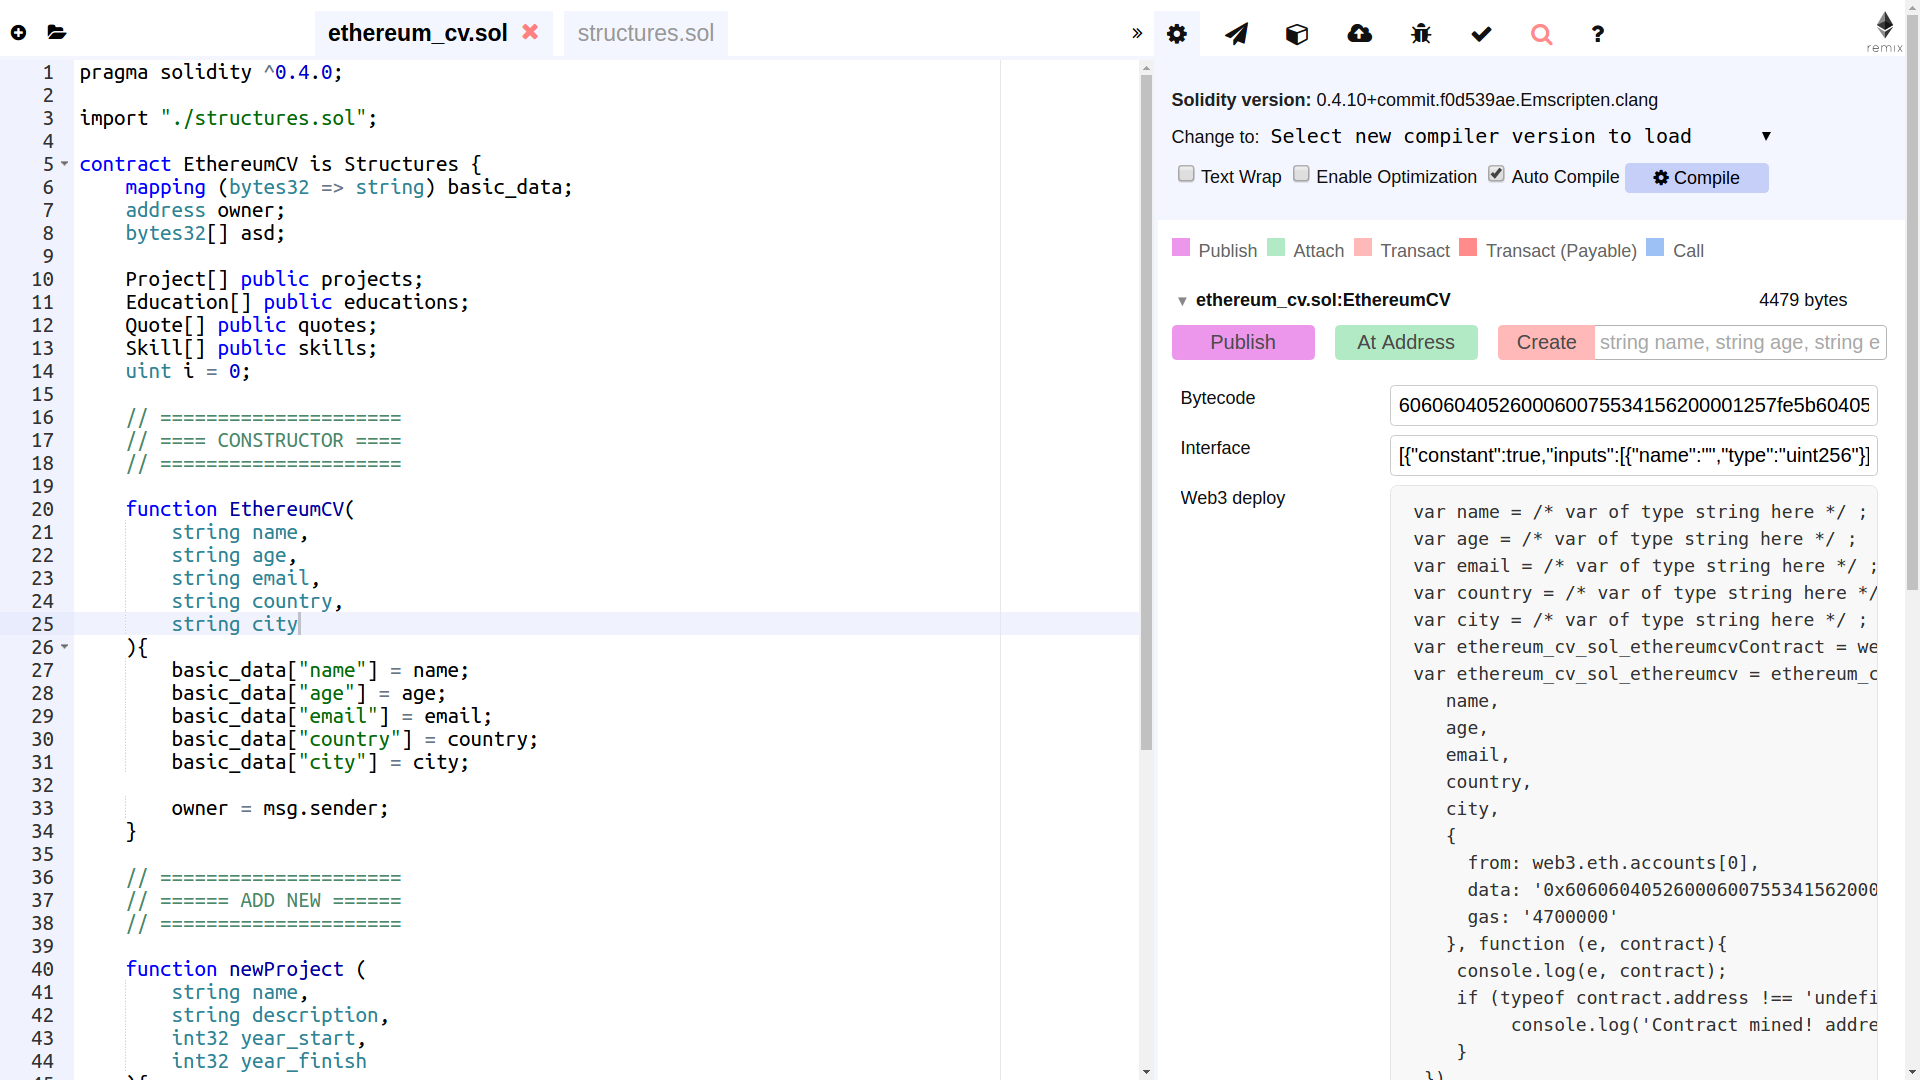Image resolution: width=1920 pixels, height=1080 pixels.
Task: Open the paper plane send transaction icon
Action: click(1237, 34)
